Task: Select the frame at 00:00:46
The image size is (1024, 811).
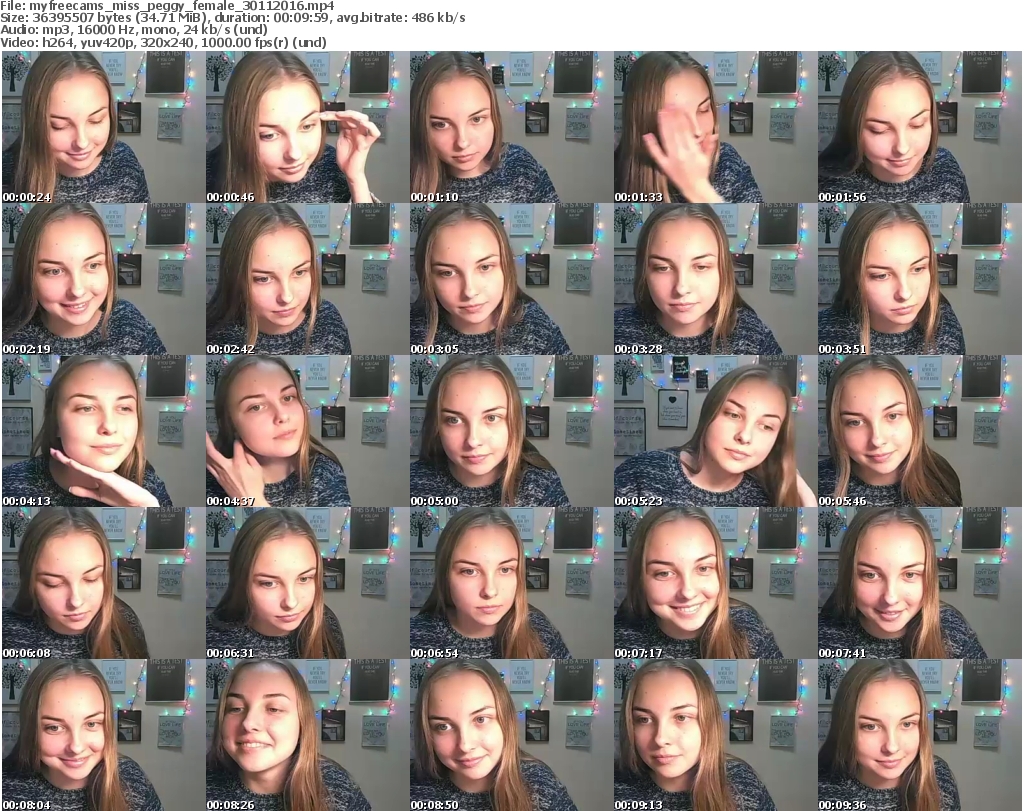Action: click(307, 127)
